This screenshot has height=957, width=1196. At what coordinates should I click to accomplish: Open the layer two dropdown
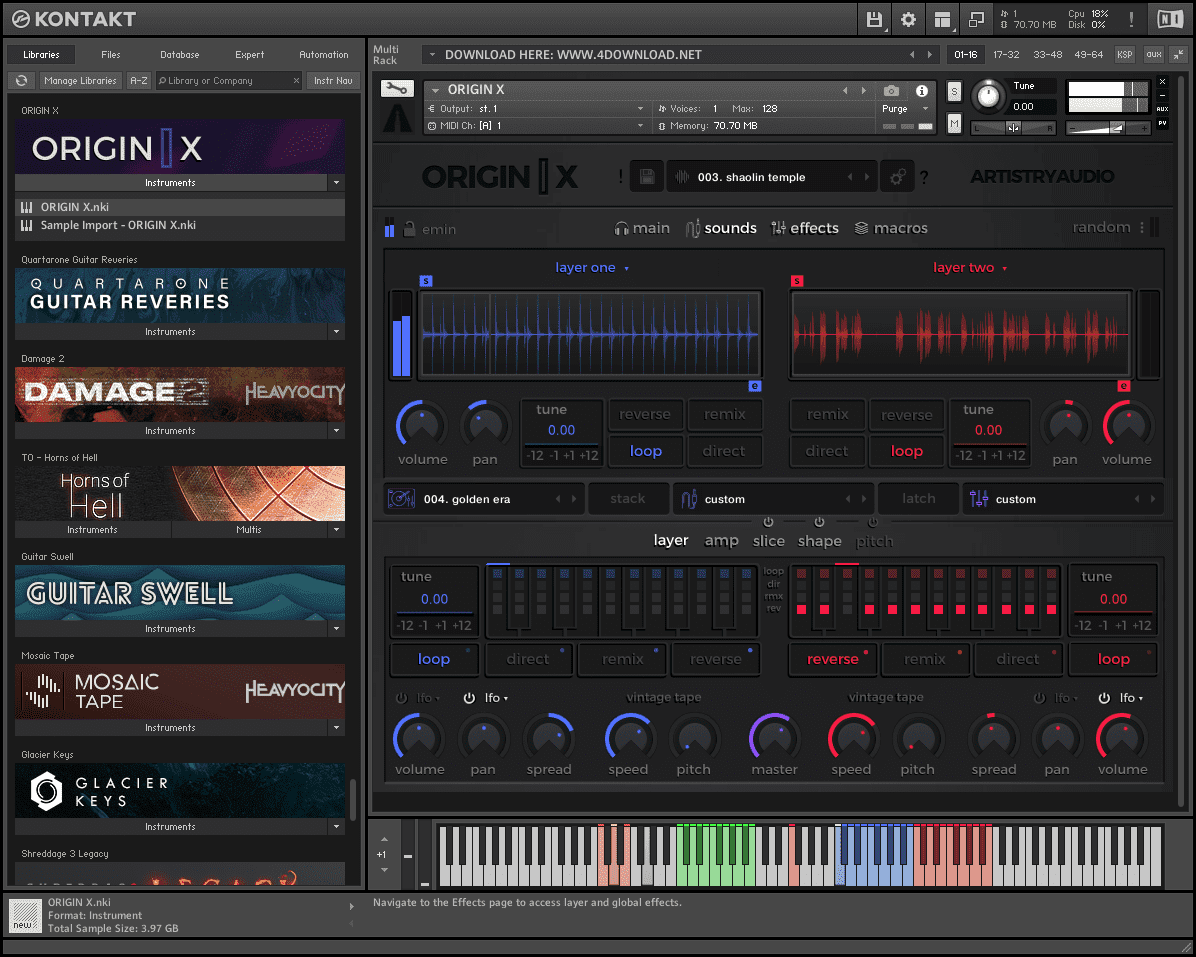pyautogui.click(x=969, y=268)
